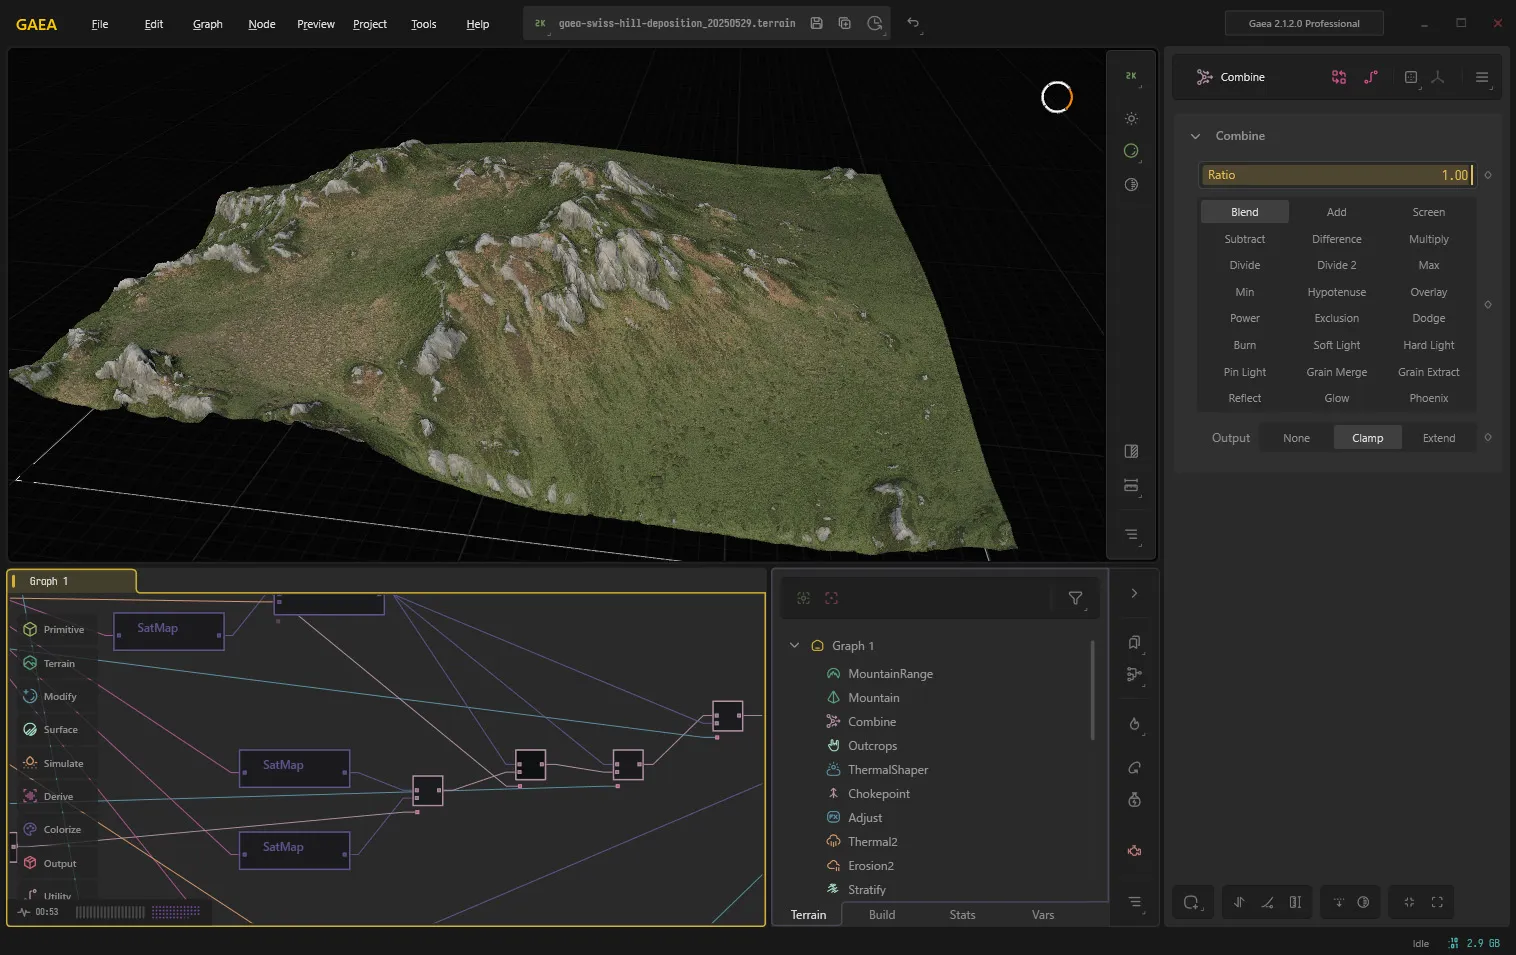Select the Clamp output option
The height and width of the screenshot is (955, 1516).
point(1367,438)
